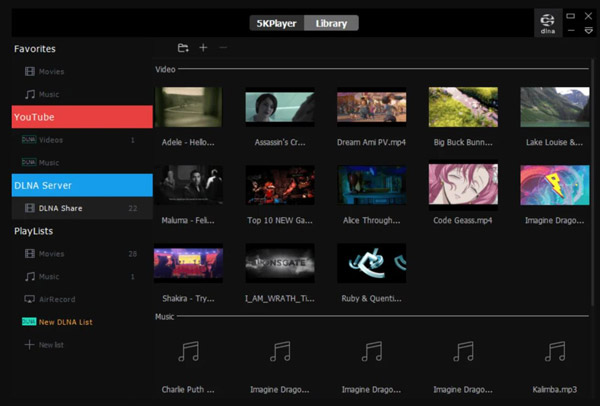The width and height of the screenshot is (600, 406).
Task: Click New list to create playlist
Action: point(82,345)
